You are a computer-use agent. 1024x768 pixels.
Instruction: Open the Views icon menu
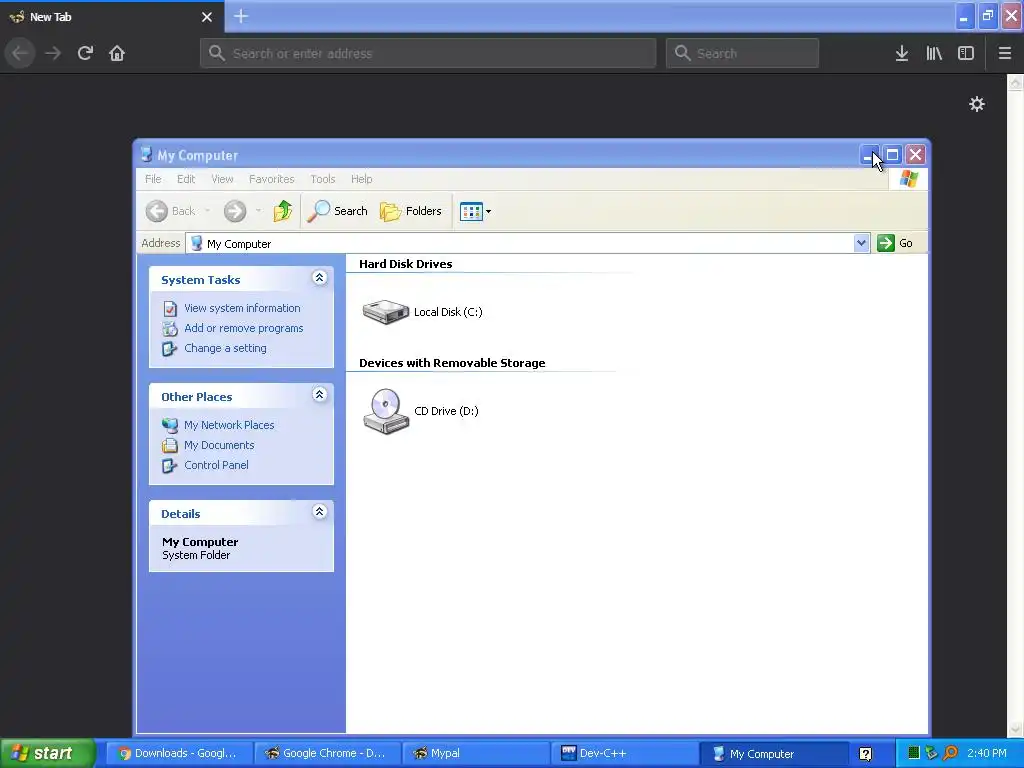coord(475,211)
